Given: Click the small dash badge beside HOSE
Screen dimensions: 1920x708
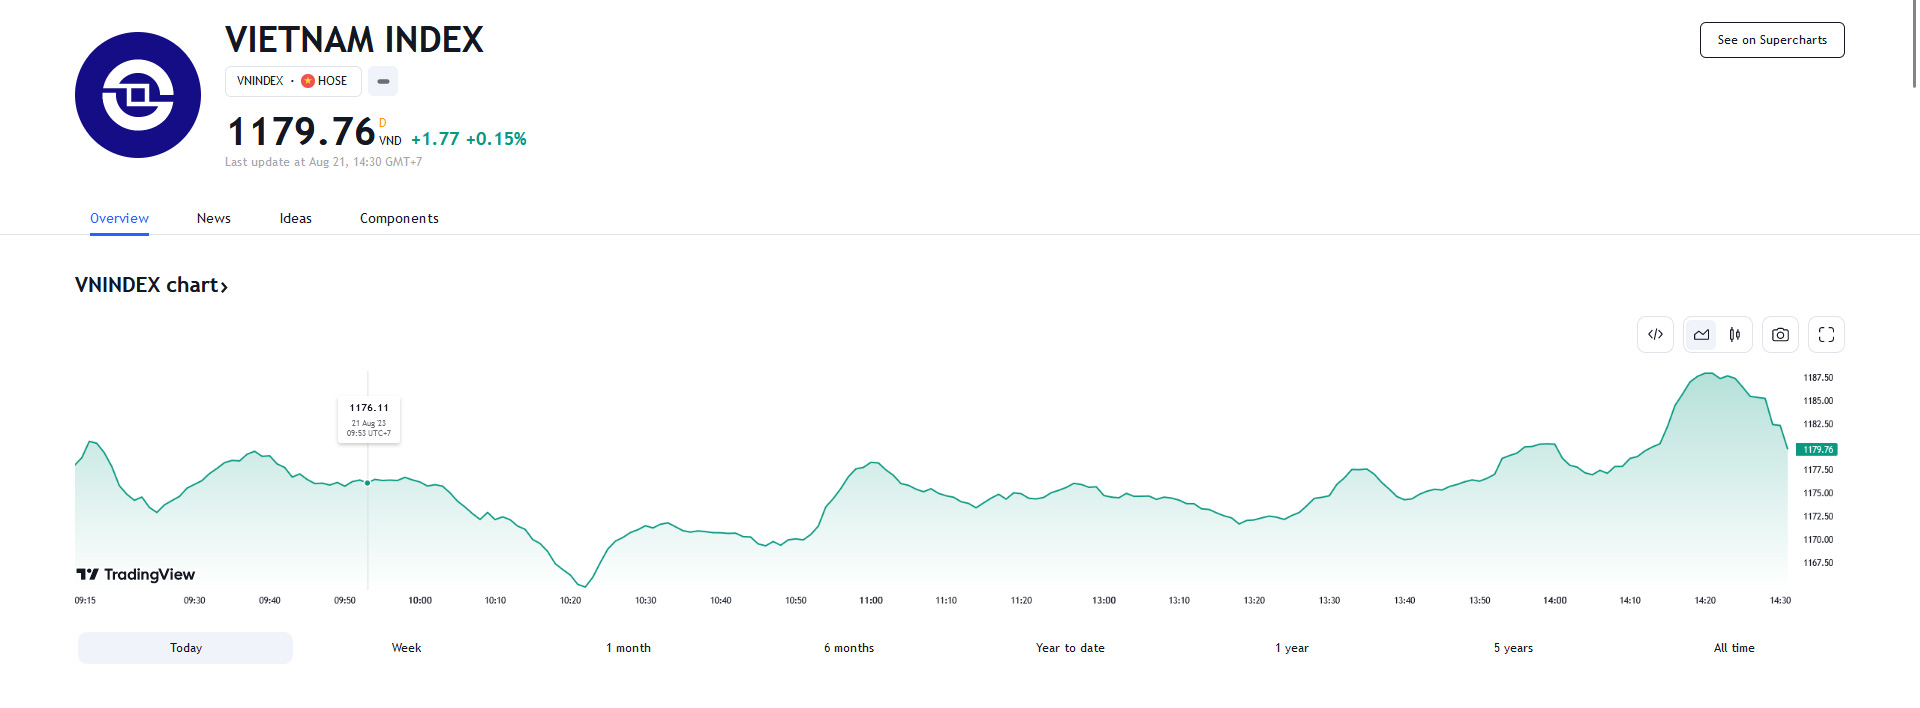Looking at the screenshot, I should tap(383, 81).
